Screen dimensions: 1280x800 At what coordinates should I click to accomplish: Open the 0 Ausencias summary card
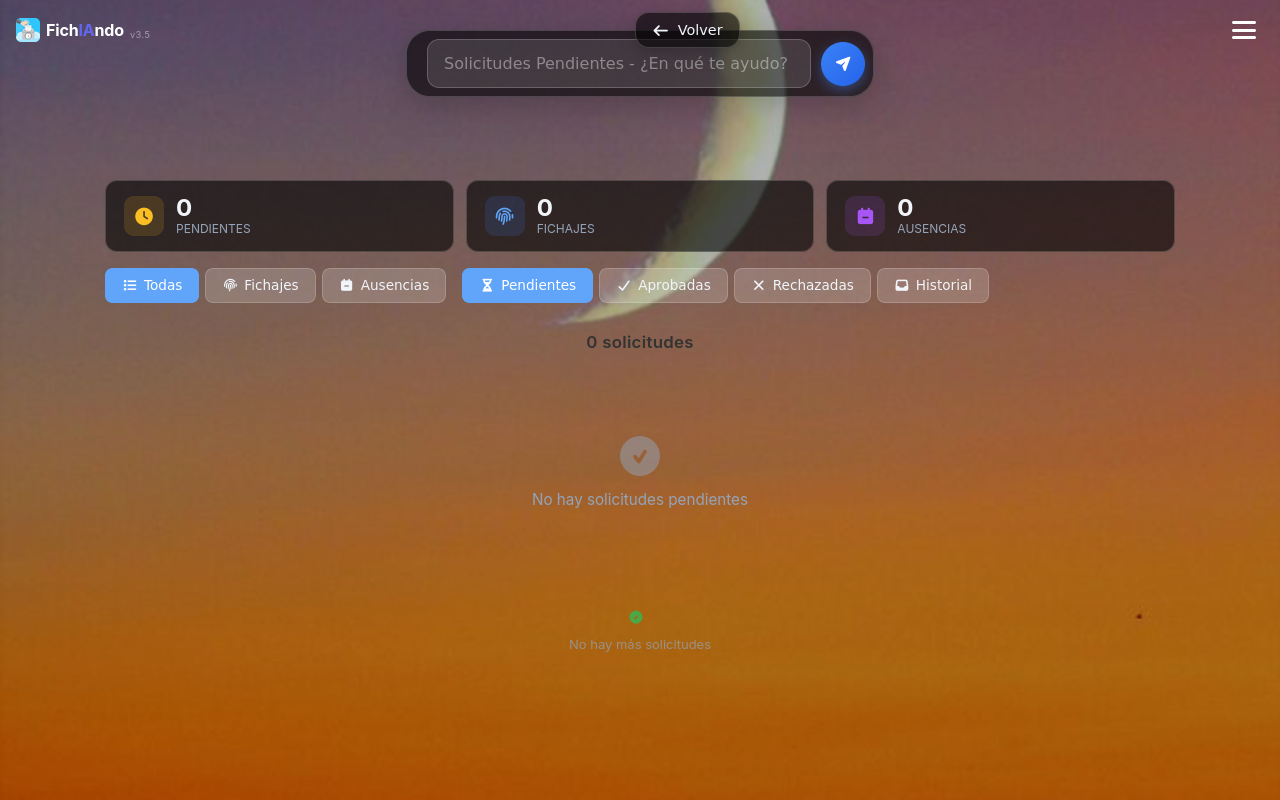pos(1000,216)
